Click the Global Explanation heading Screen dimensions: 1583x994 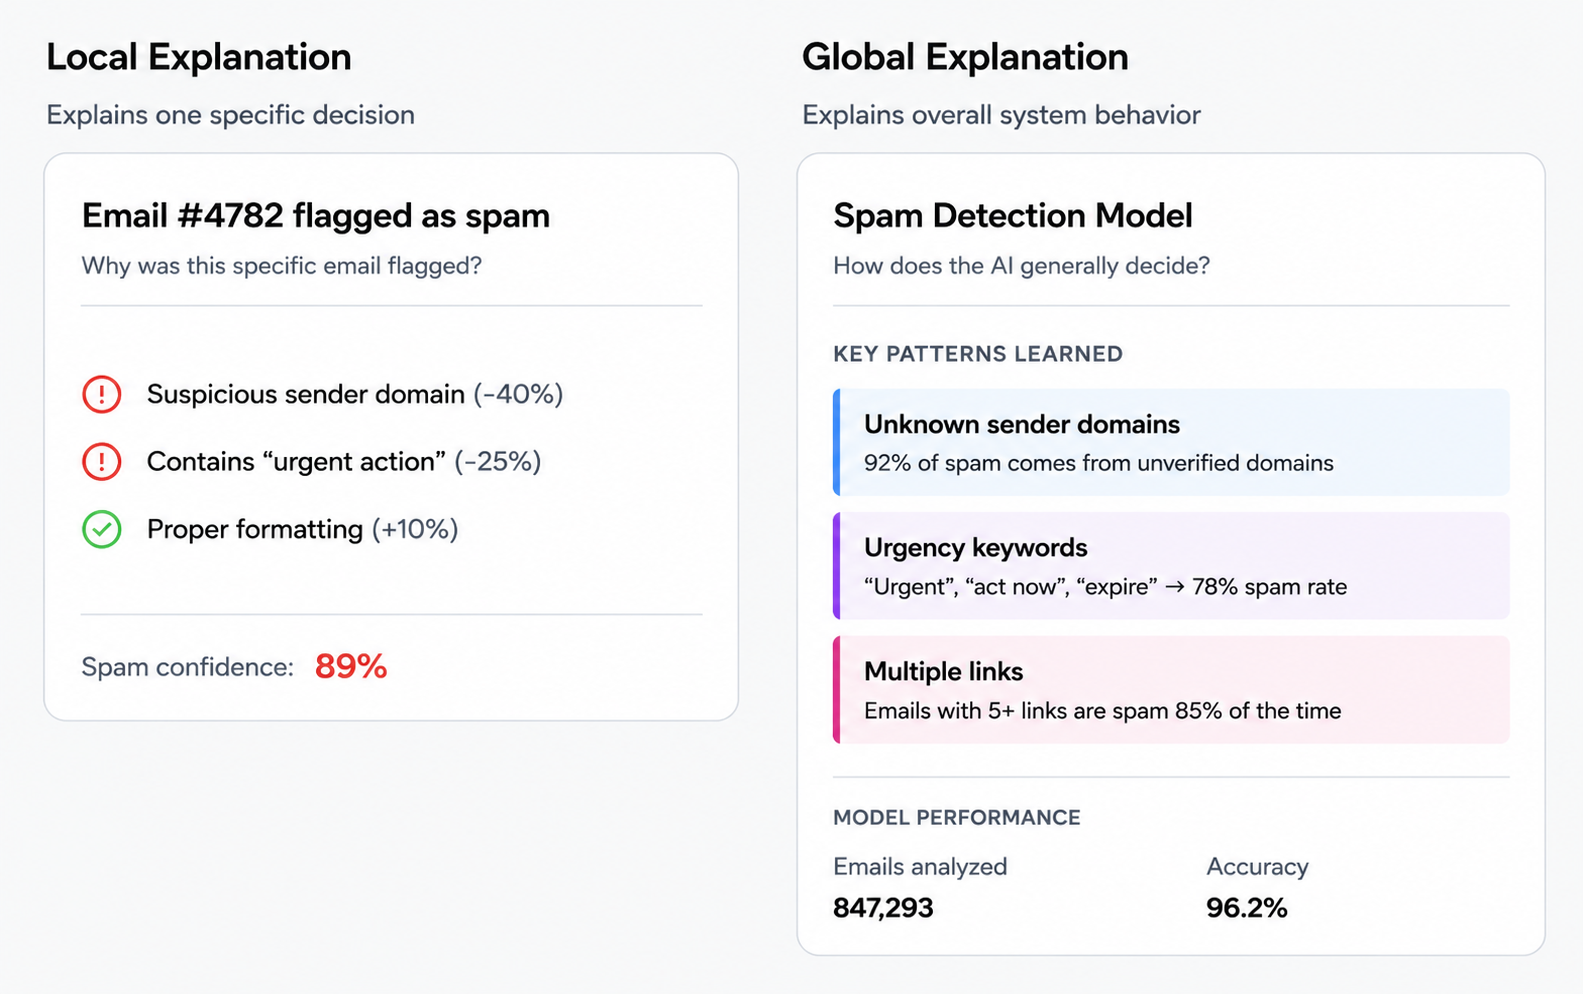[x=965, y=57]
